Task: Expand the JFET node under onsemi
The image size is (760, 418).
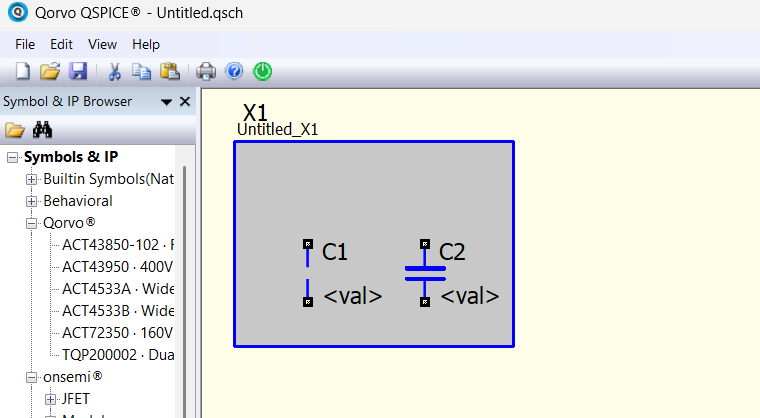Action: [50, 399]
